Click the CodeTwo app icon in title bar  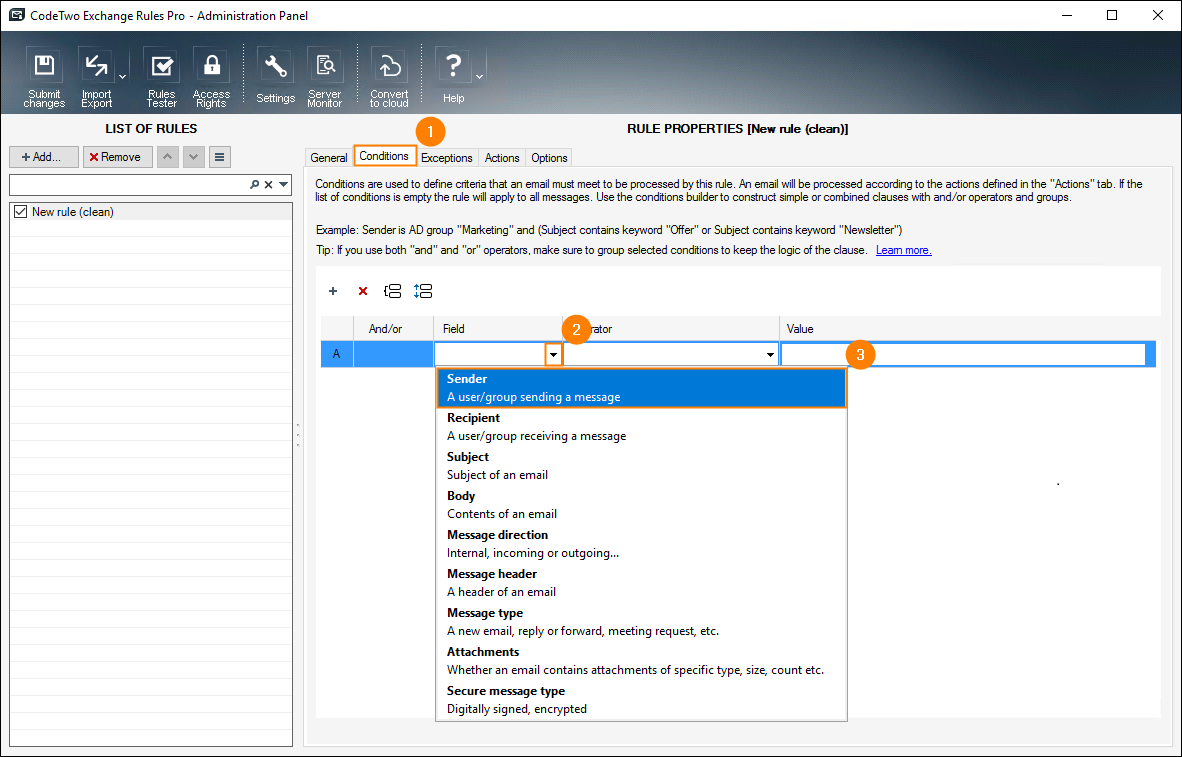(16, 15)
